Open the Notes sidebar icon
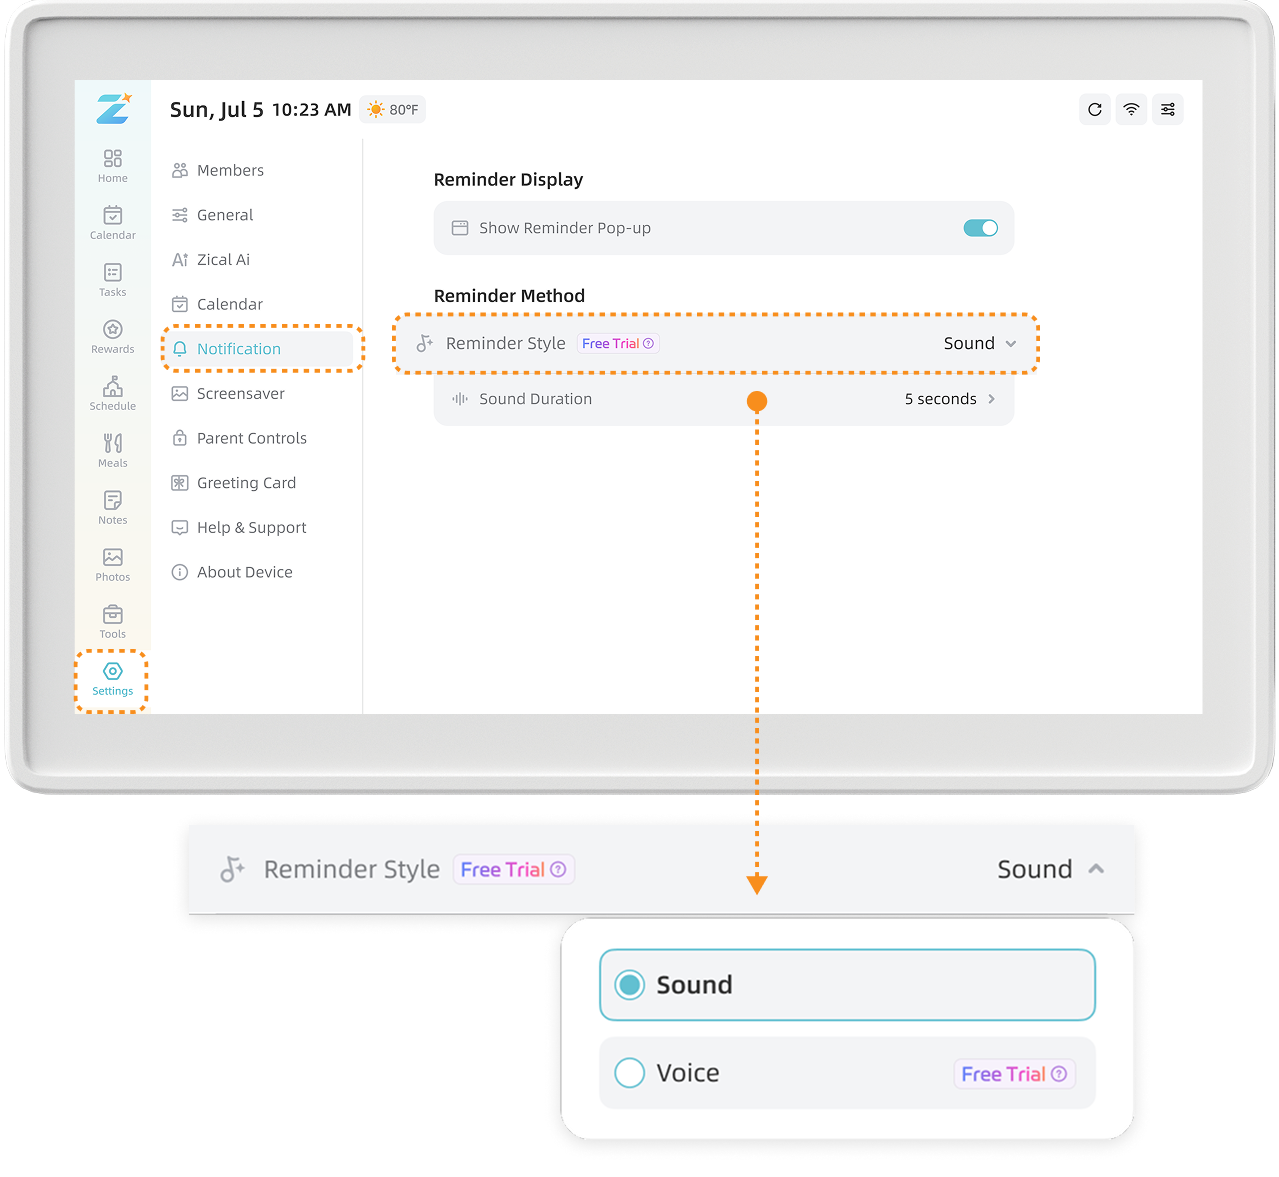The image size is (1279, 1177). pos(113,507)
